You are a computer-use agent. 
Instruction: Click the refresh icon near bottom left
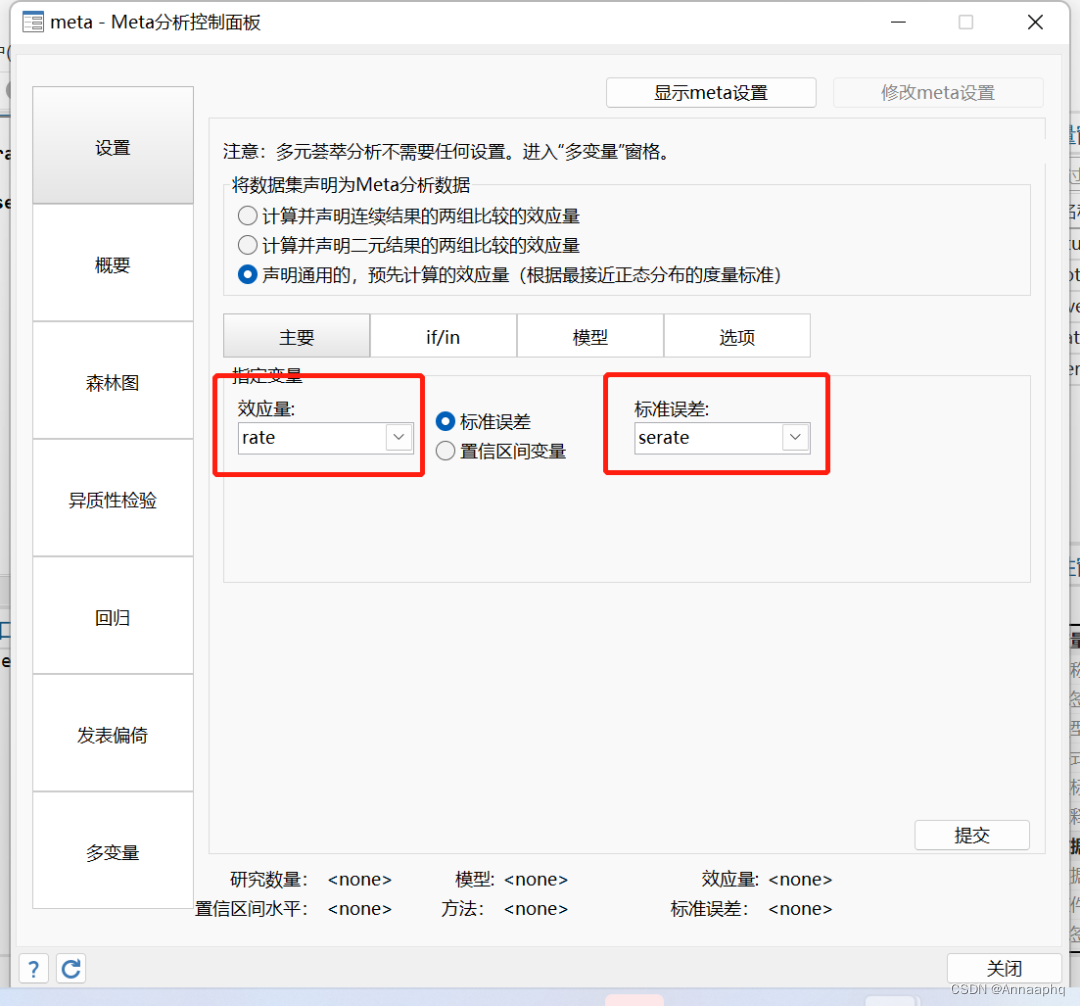coord(70,968)
